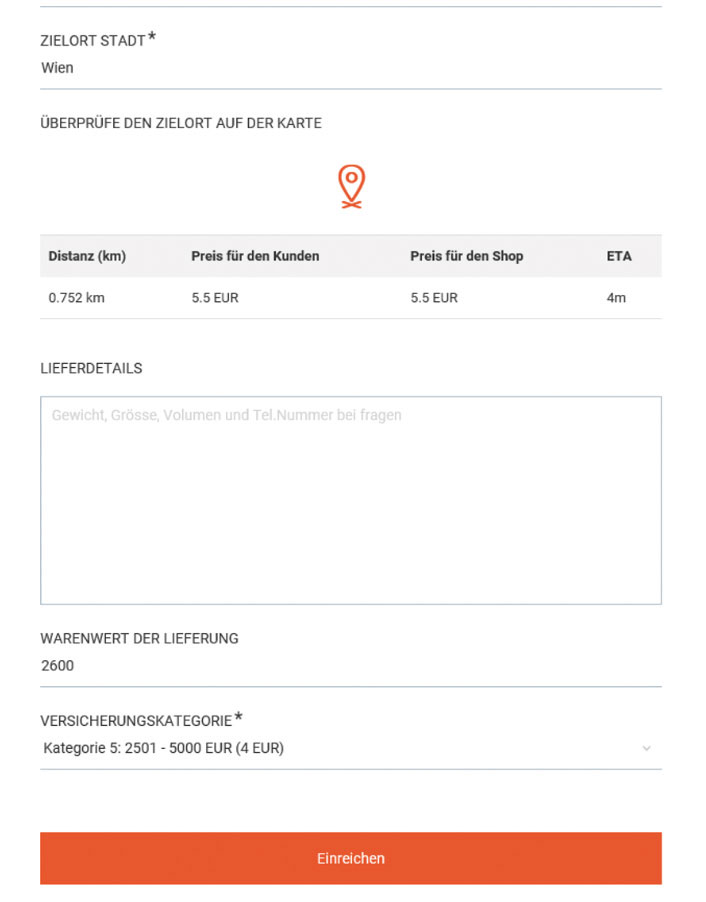Screen dimensions: 706x902
Task: Click the Preis für den Shop header
Action: coord(467,256)
